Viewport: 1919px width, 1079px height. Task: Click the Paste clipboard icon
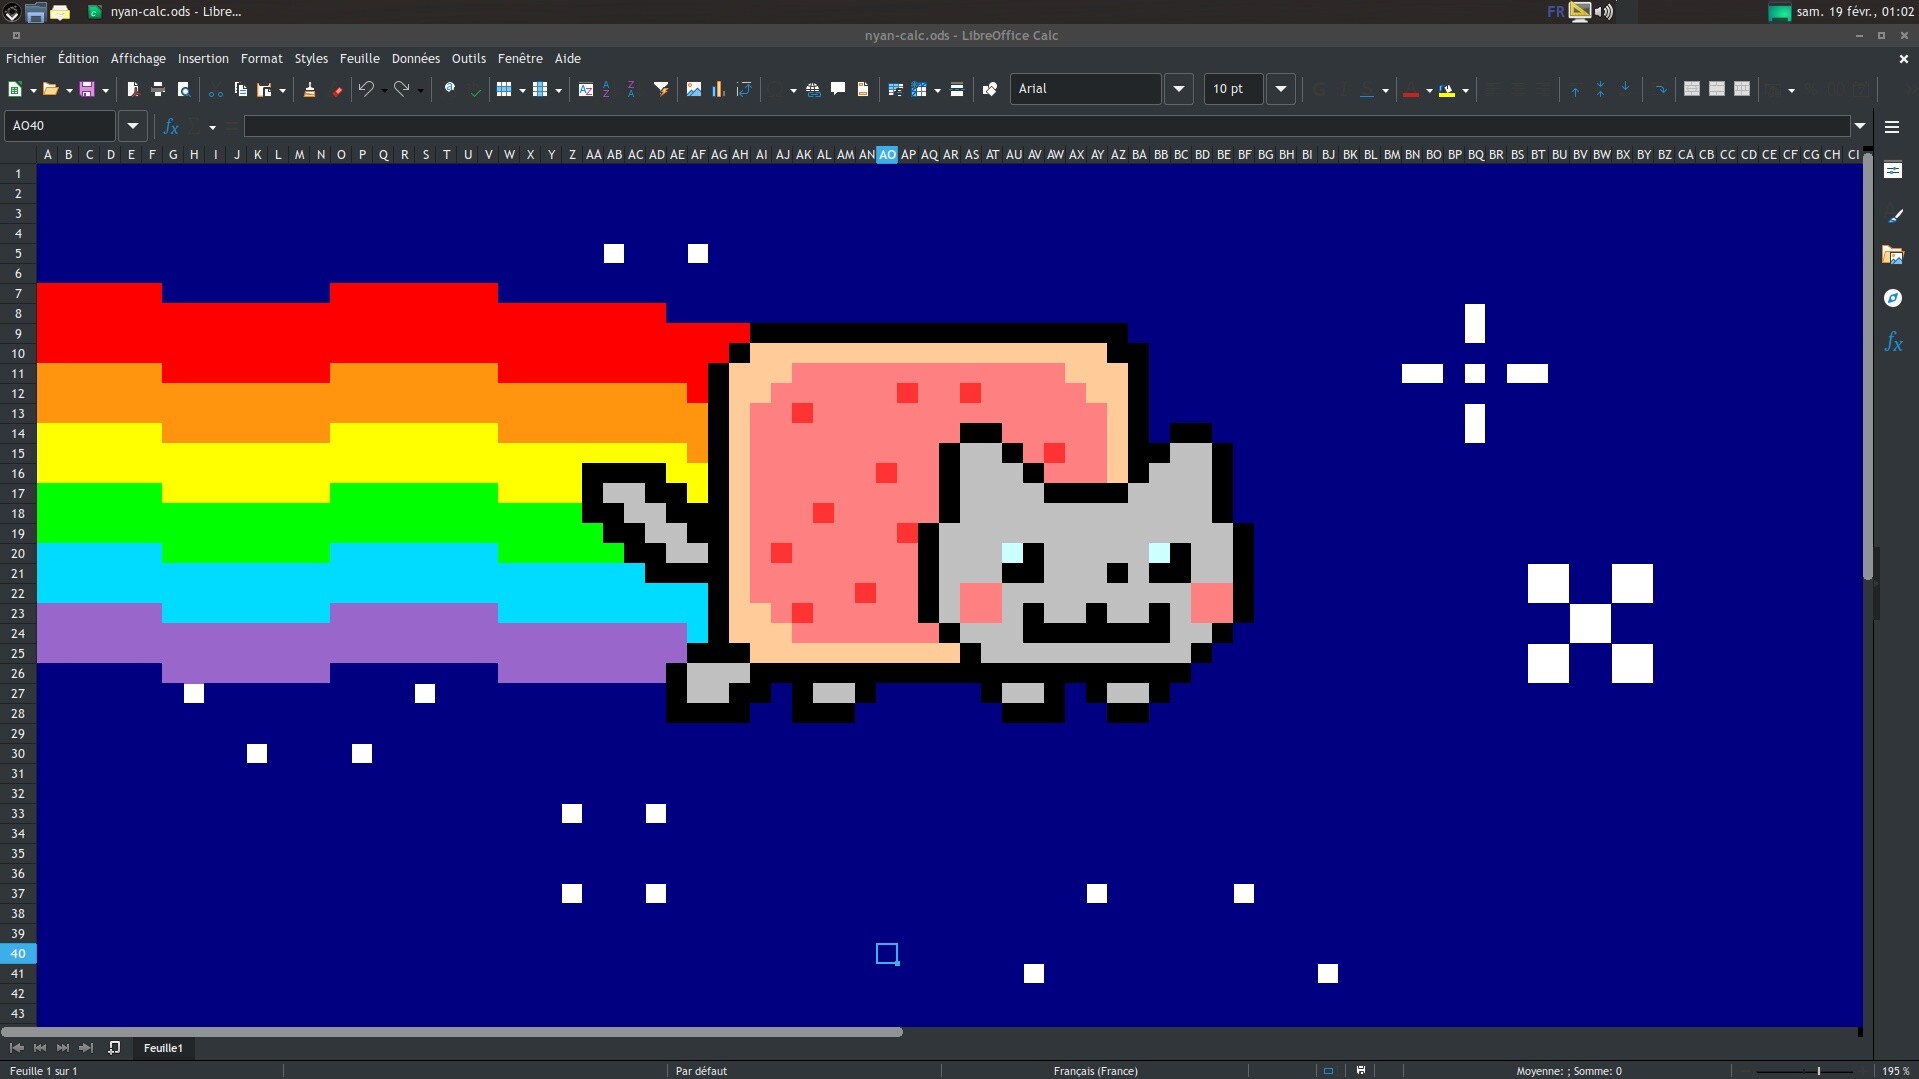pyautogui.click(x=264, y=90)
